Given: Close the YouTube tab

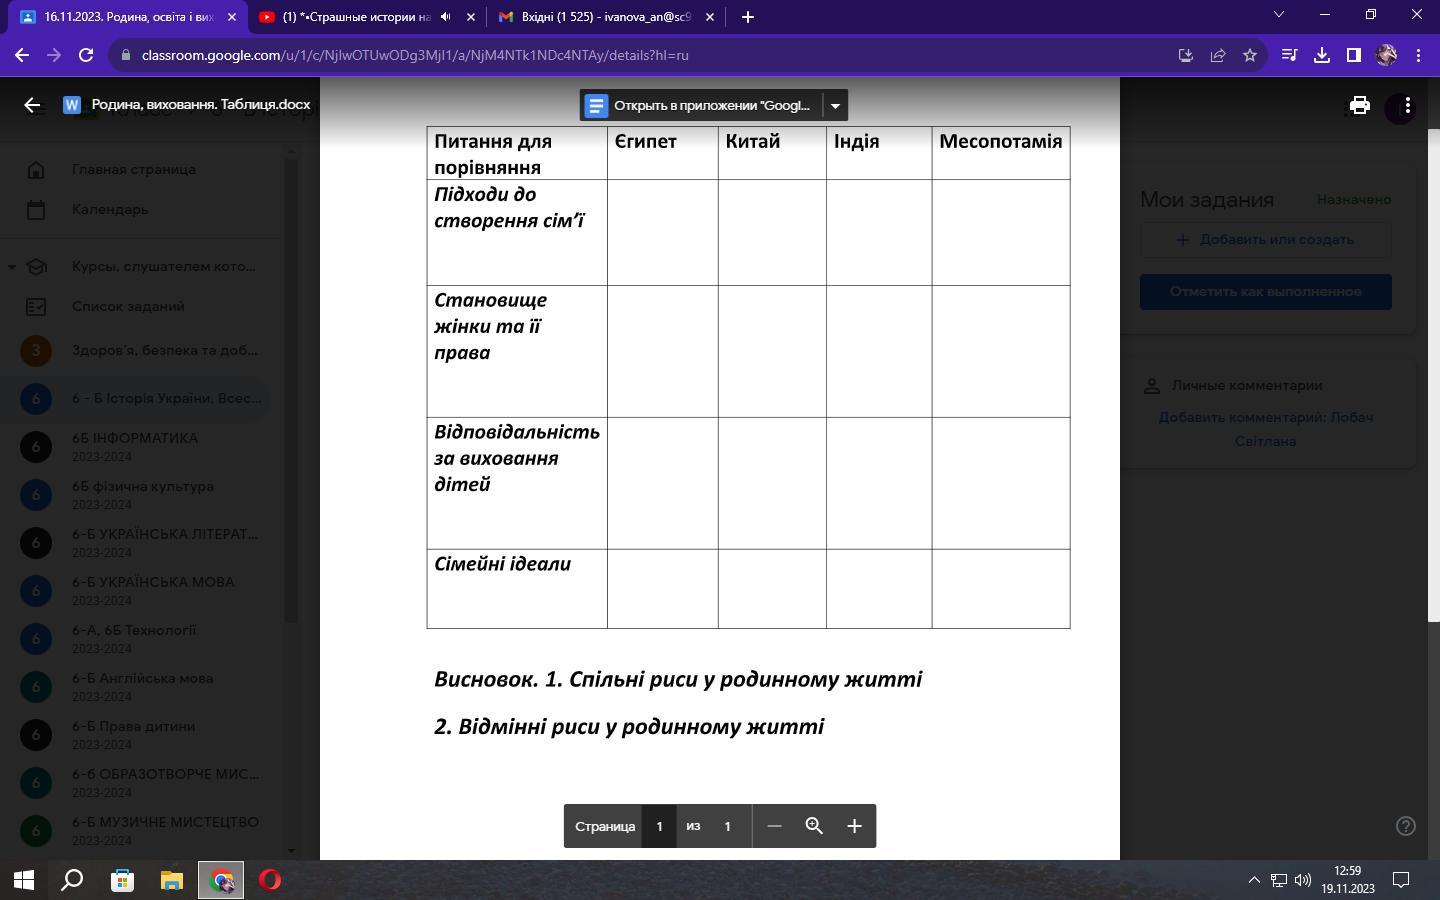Looking at the screenshot, I should (x=471, y=17).
